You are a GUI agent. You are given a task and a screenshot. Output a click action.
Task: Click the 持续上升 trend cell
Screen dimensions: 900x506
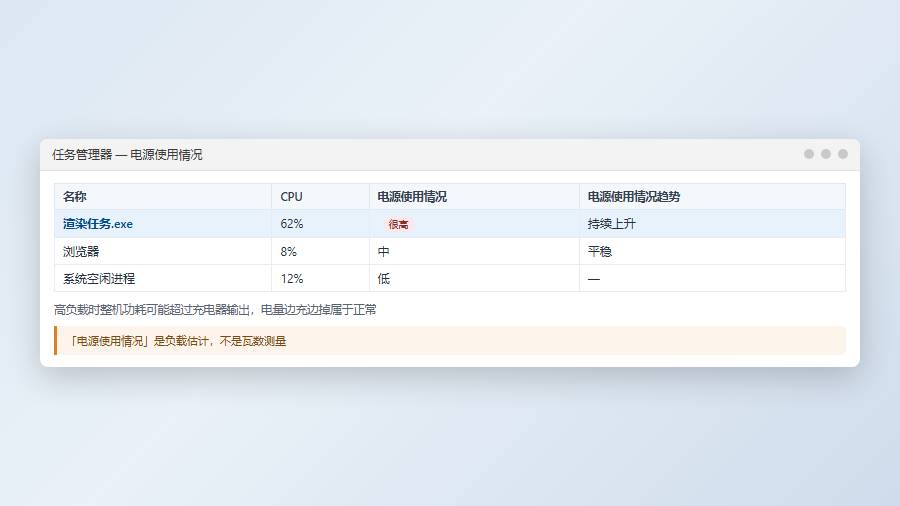coord(712,224)
